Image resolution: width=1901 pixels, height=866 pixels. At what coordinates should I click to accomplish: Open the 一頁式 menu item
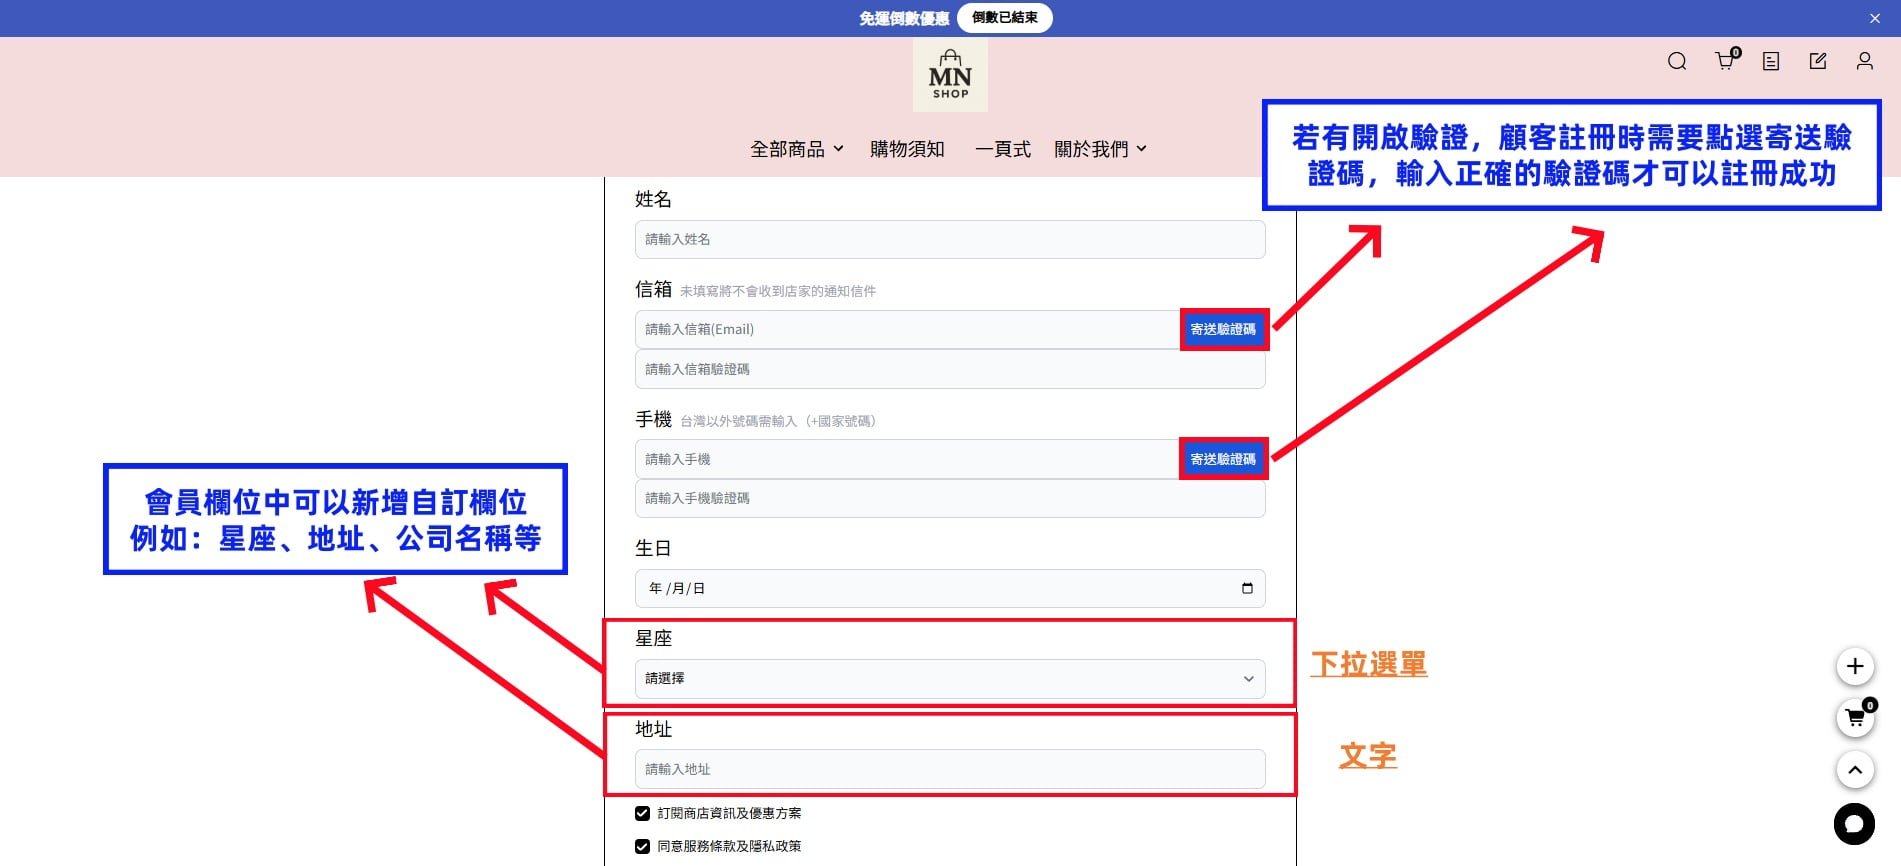tap(1002, 149)
